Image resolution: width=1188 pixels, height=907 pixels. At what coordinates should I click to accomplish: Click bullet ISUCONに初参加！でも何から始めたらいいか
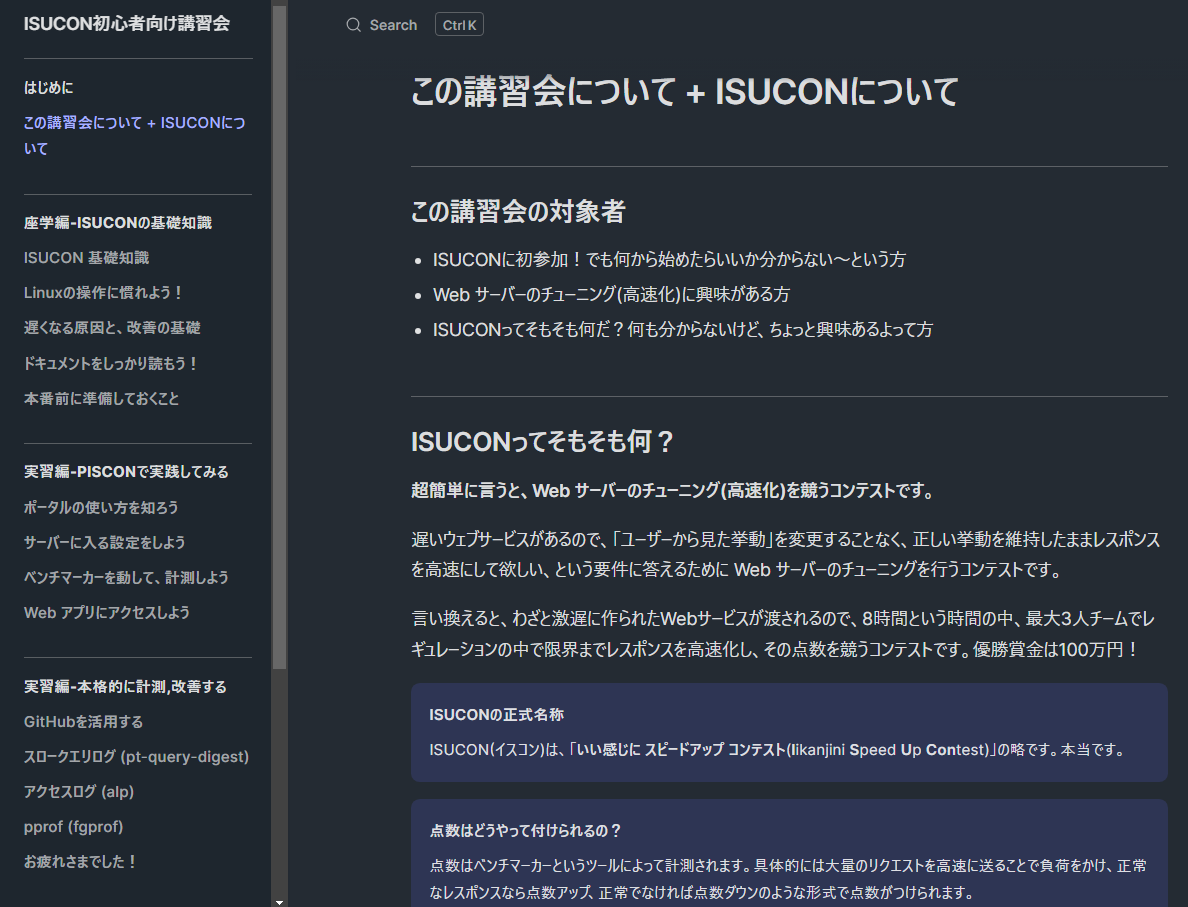669,259
